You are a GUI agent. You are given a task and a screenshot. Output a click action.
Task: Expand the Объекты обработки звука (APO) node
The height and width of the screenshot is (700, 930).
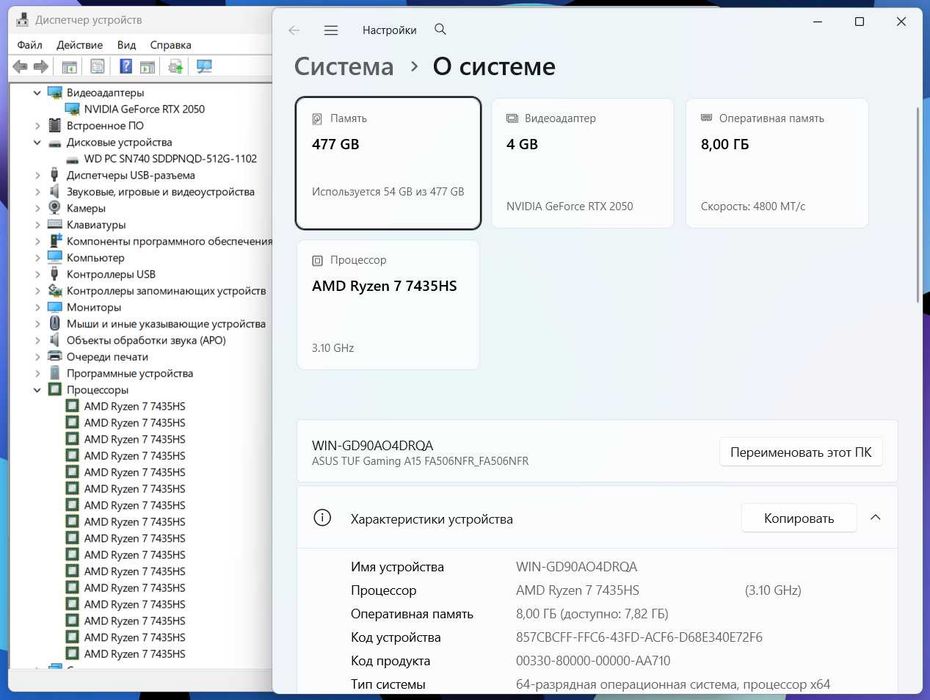(37, 340)
